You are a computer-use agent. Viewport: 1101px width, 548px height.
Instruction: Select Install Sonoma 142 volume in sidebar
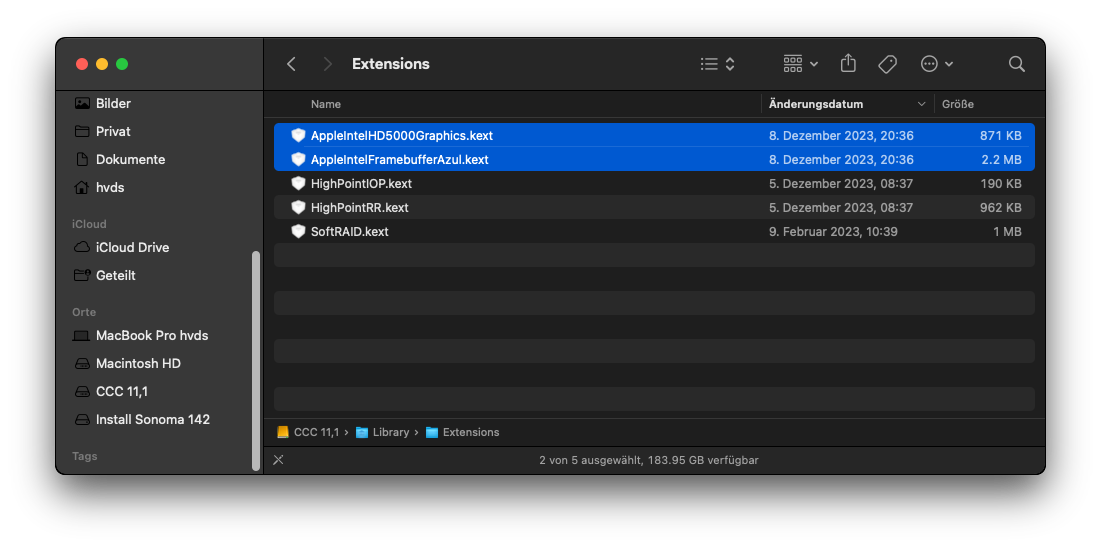click(x=152, y=419)
